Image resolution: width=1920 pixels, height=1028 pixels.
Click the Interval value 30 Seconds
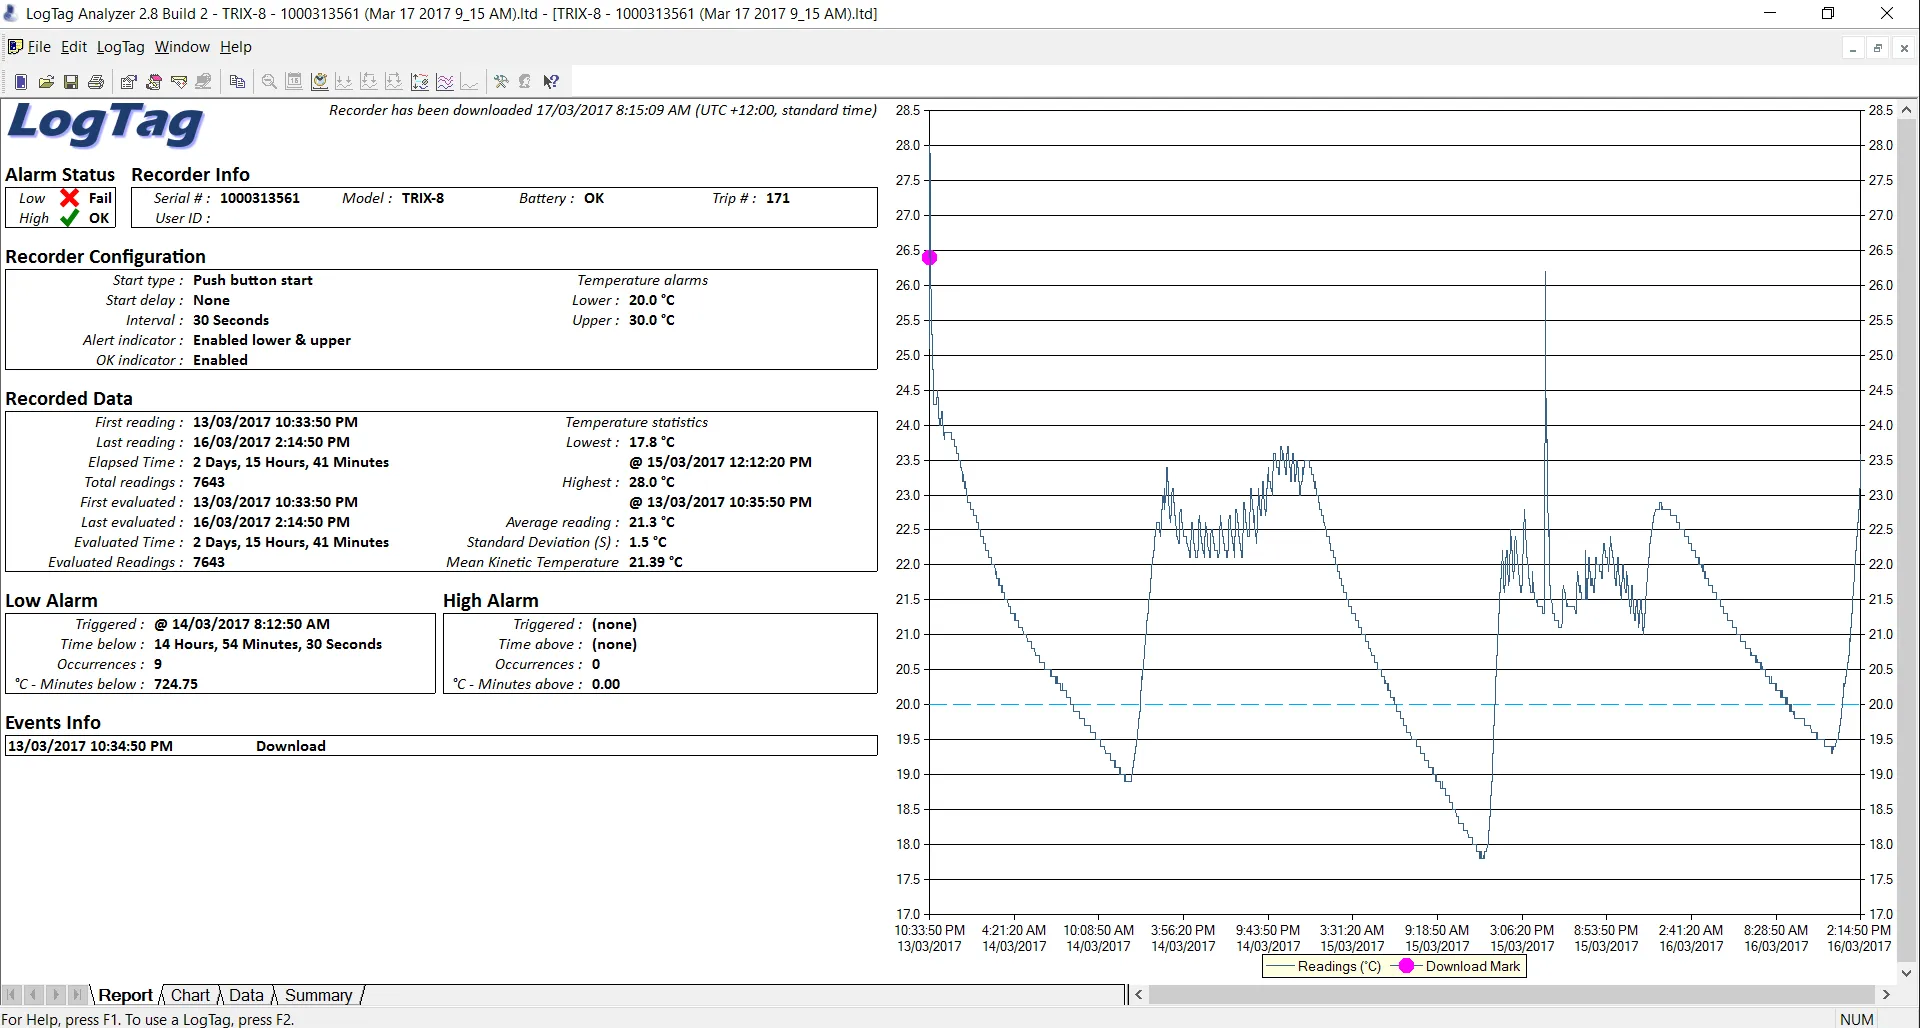click(x=231, y=320)
